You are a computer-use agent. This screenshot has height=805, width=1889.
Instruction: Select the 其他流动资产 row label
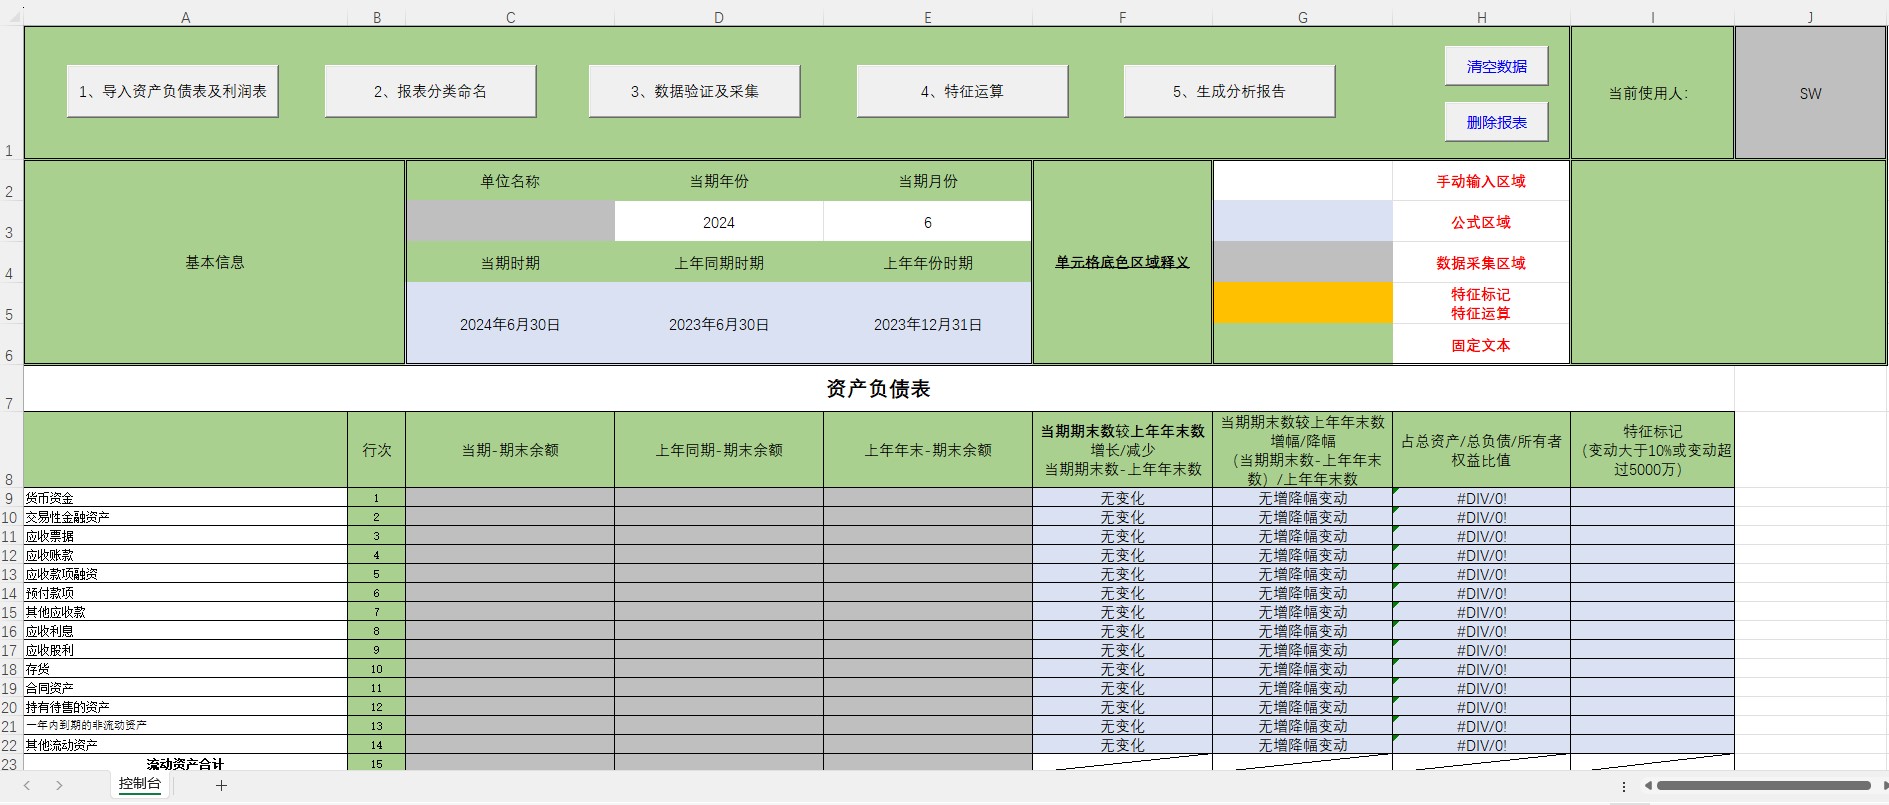(x=185, y=745)
